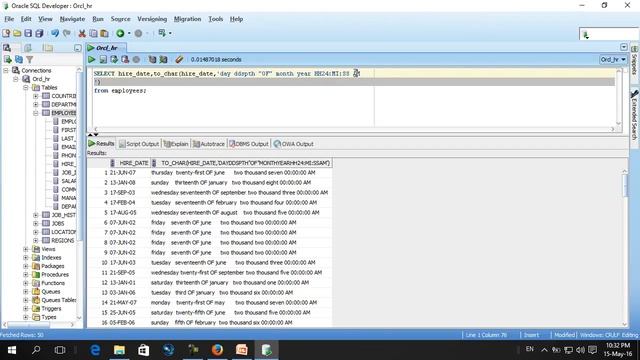
Task: Open the SQL worksheet icon dropdown arrow
Action: [x=170, y=33]
